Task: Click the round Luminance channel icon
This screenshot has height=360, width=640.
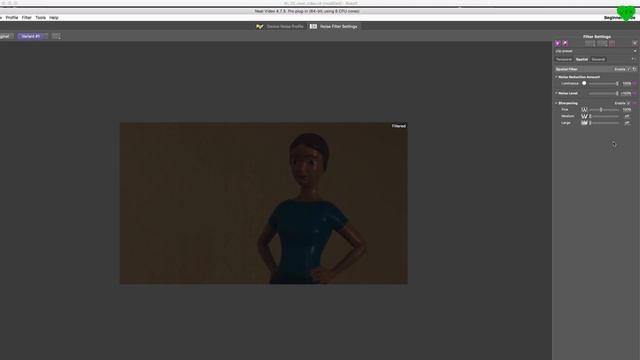Action: point(584,83)
